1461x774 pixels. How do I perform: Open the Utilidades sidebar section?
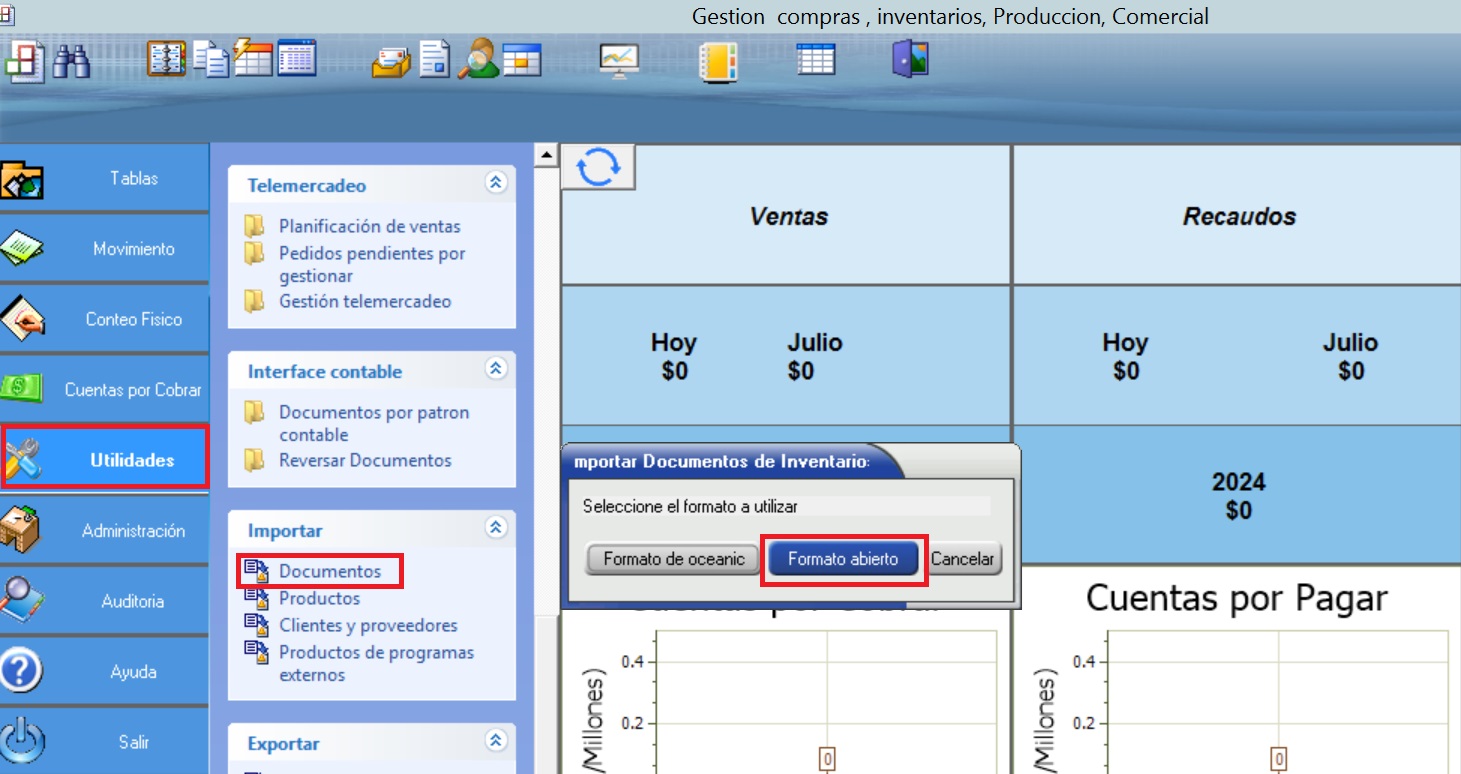(x=105, y=460)
